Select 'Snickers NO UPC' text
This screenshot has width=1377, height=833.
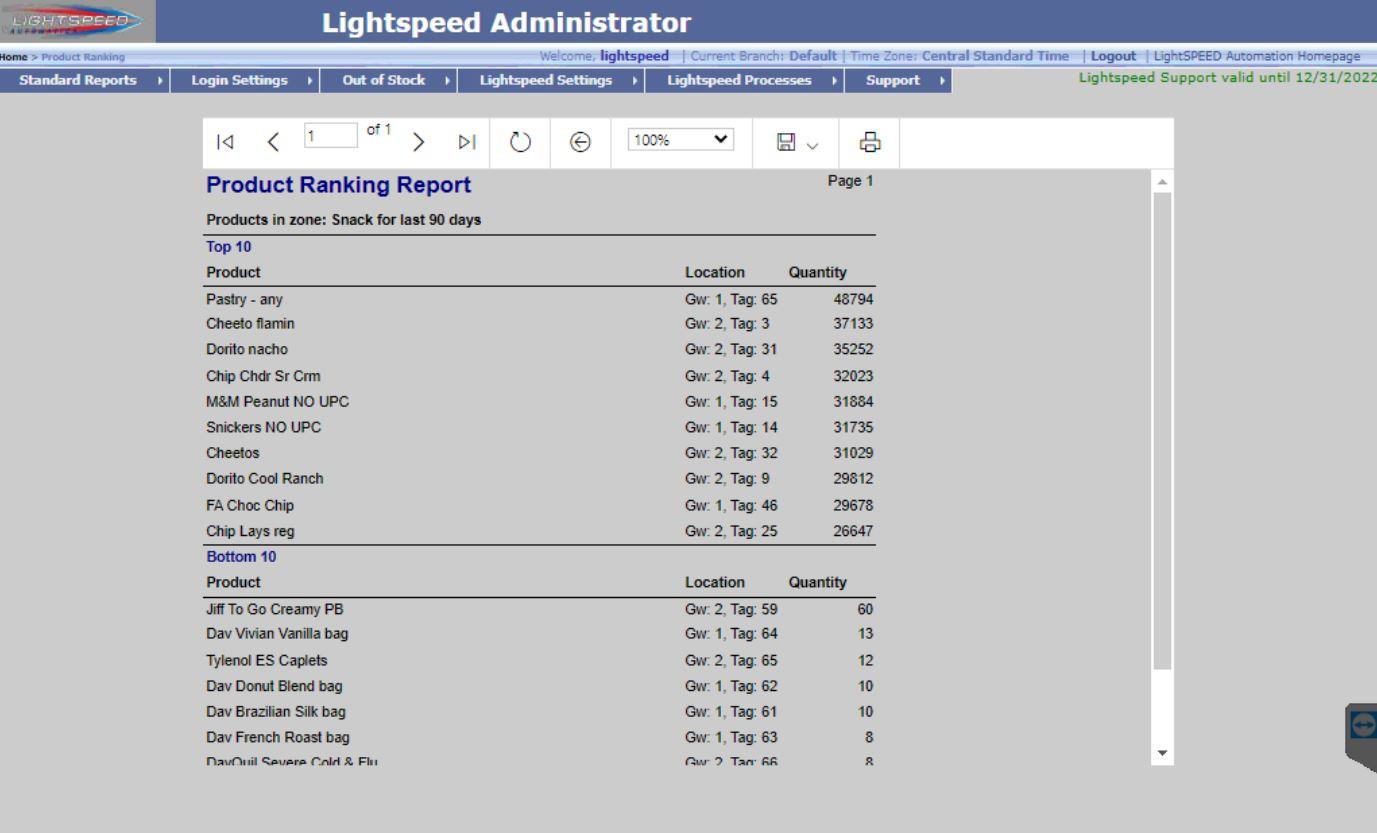coord(263,428)
